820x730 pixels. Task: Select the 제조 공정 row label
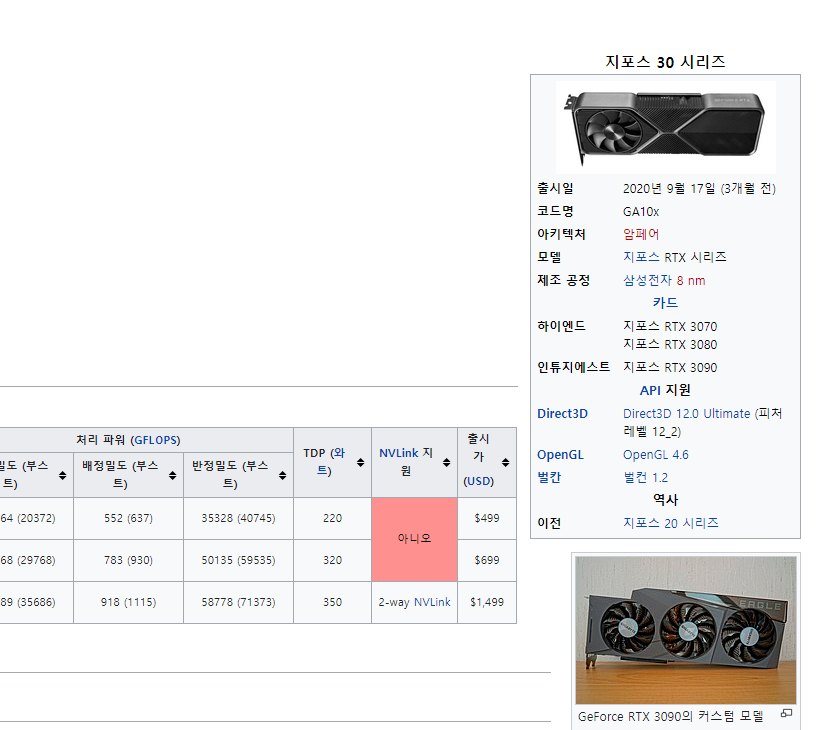pos(563,280)
